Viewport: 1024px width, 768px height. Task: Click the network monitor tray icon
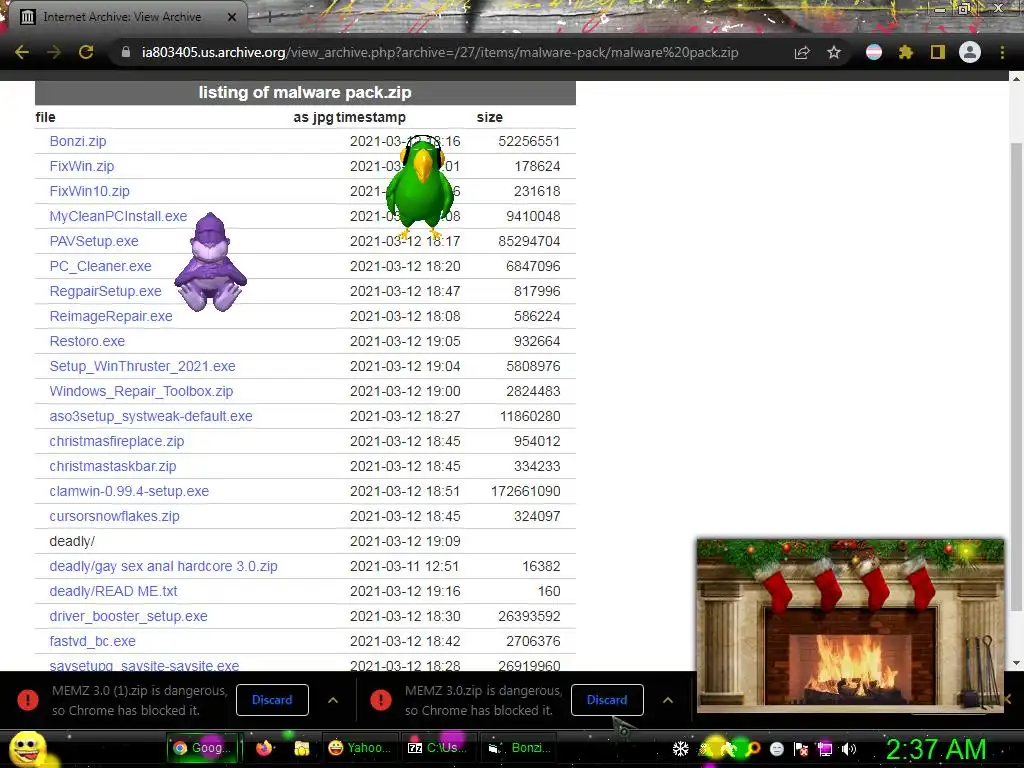point(825,749)
